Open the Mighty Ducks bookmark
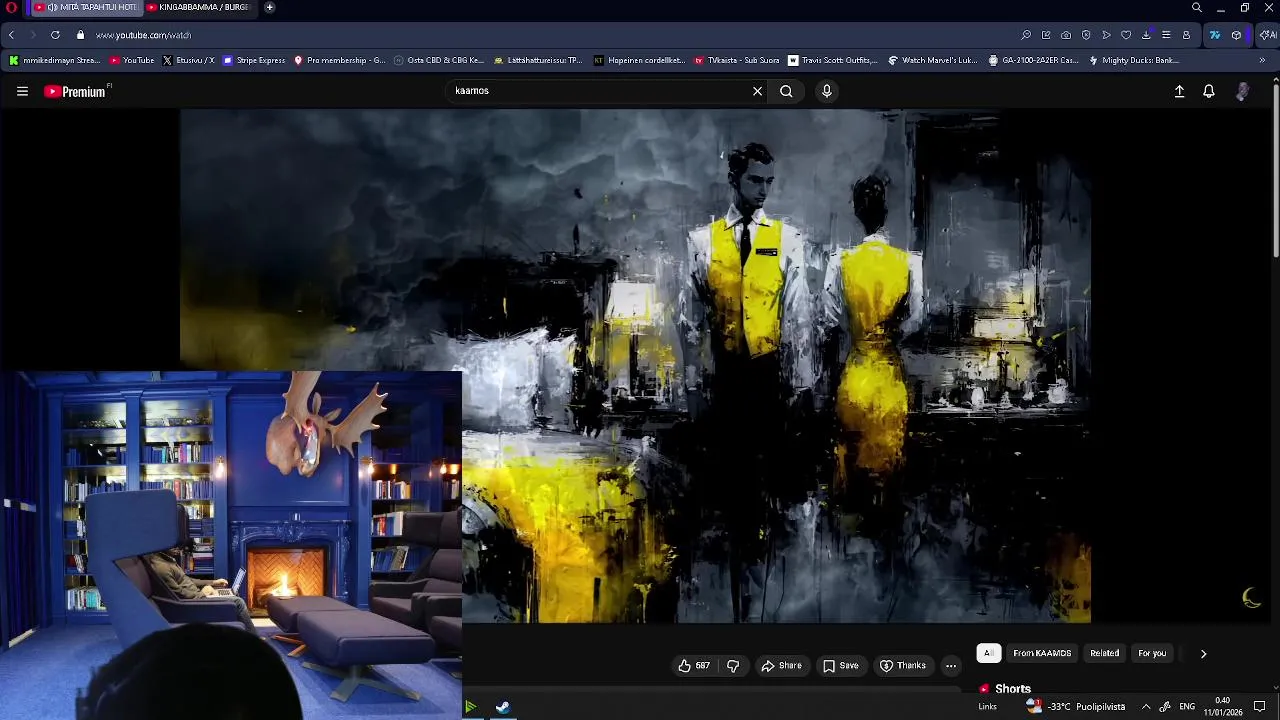 (x=1134, y=60)
